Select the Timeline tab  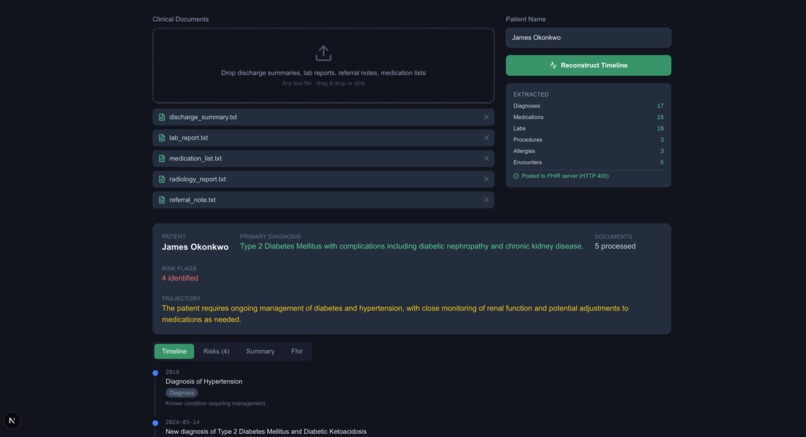(174, 351)
